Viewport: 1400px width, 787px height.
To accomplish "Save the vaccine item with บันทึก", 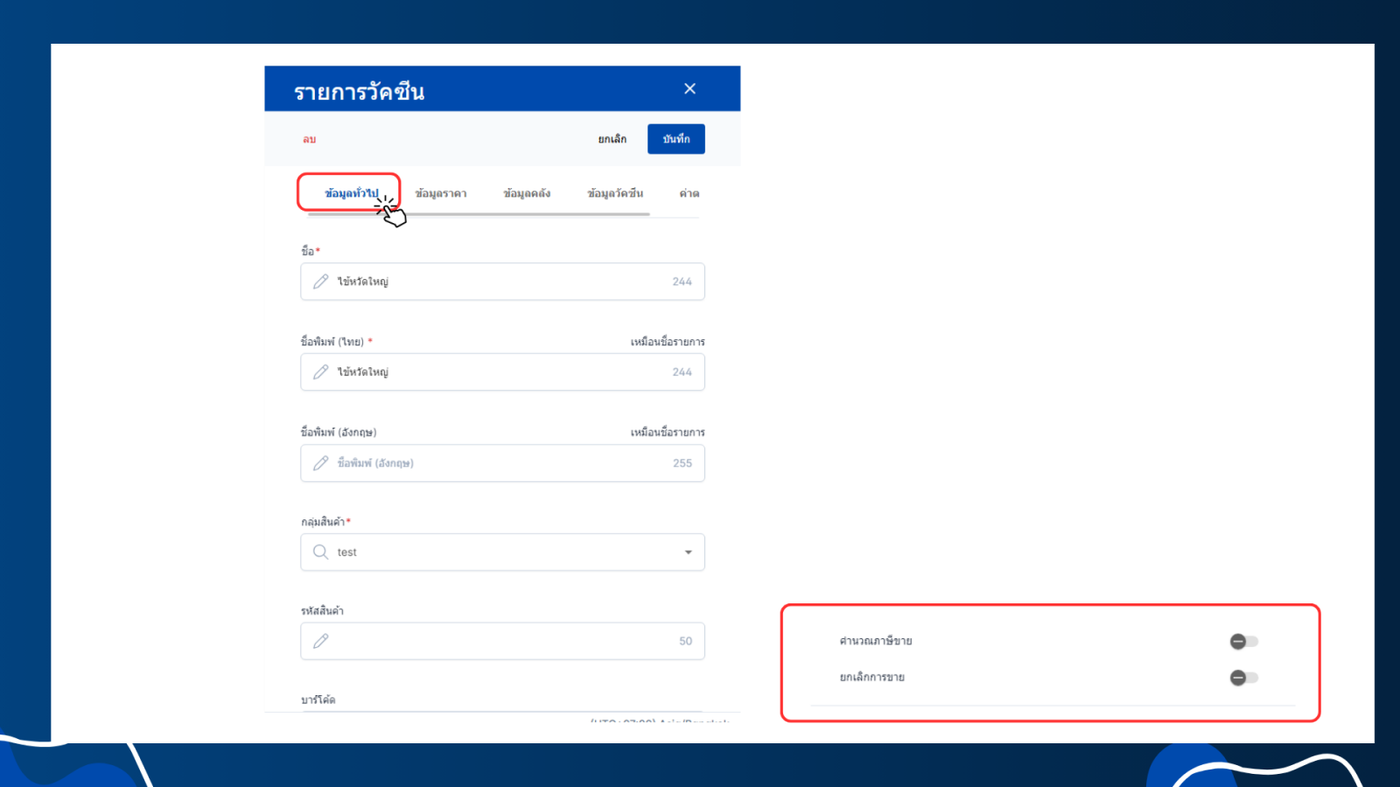I will [x=676, y=139].
